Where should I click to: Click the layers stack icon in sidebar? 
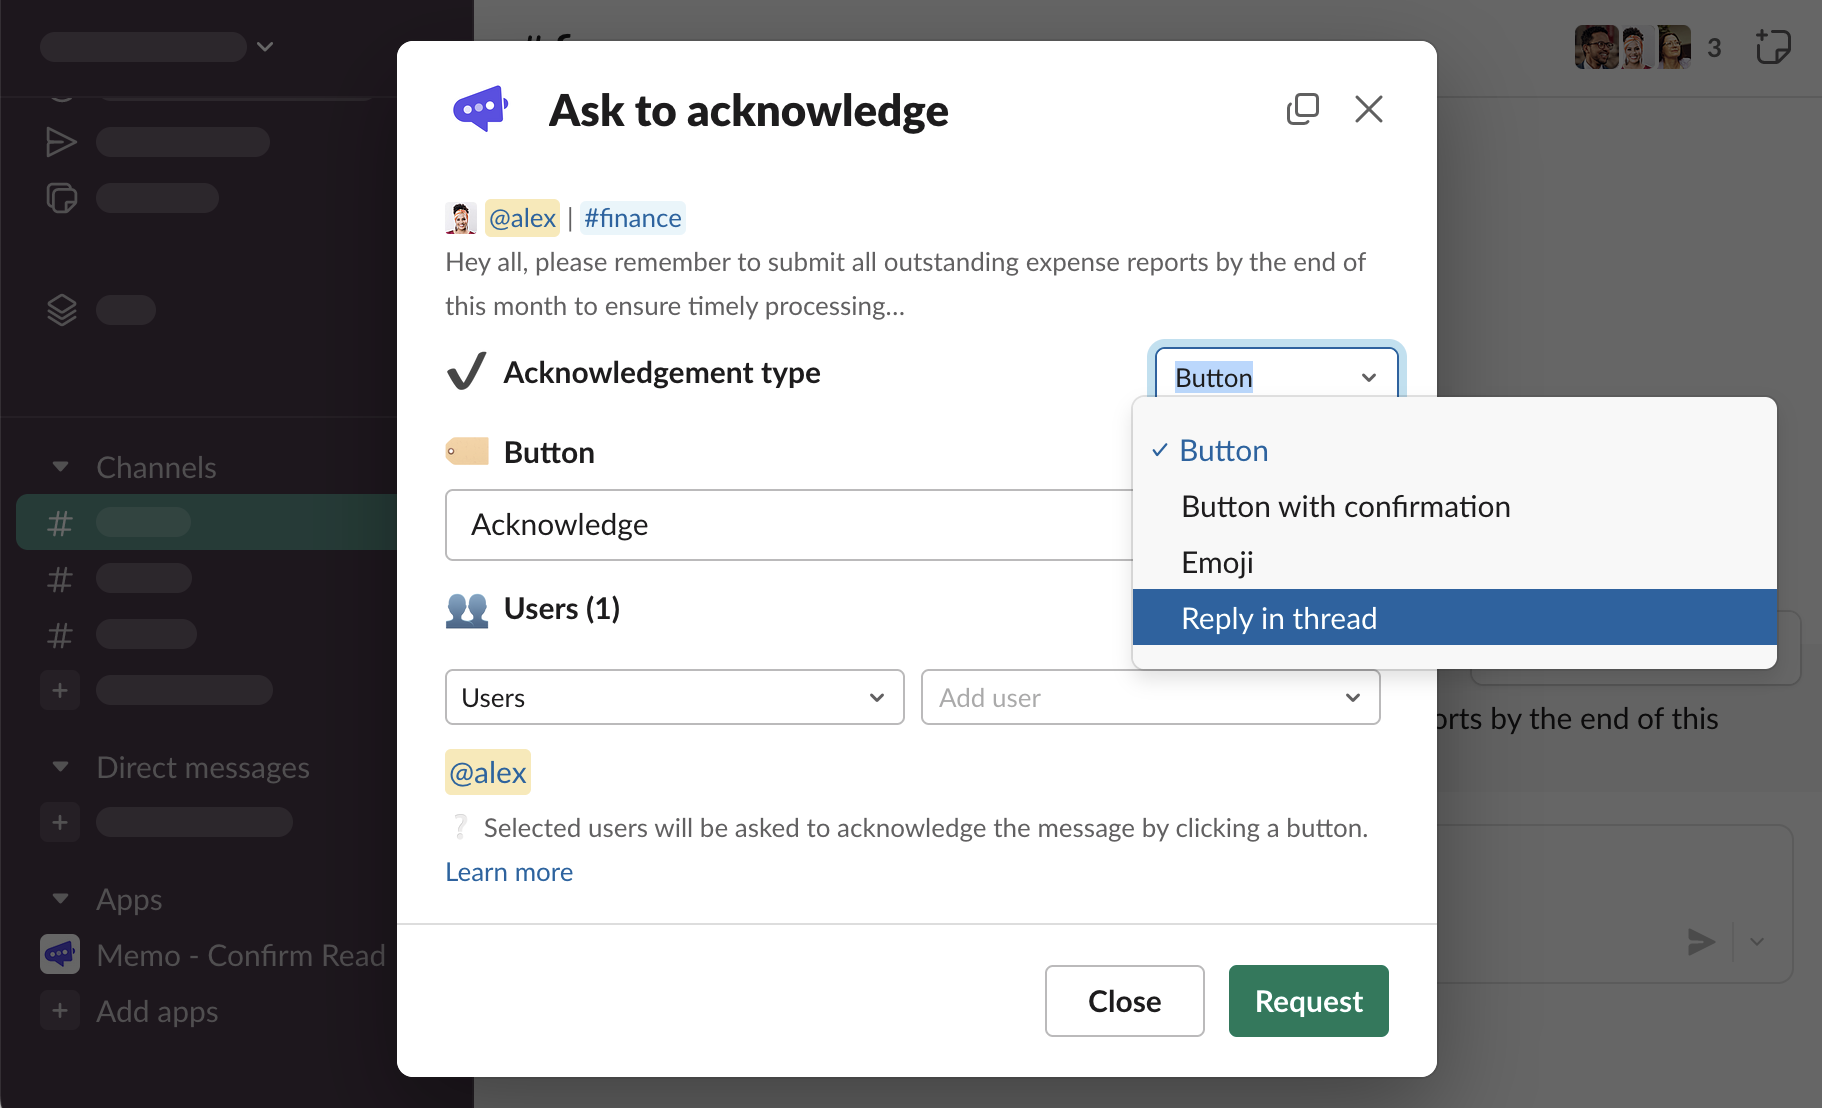pyautogui.click(x=61, y=310)
